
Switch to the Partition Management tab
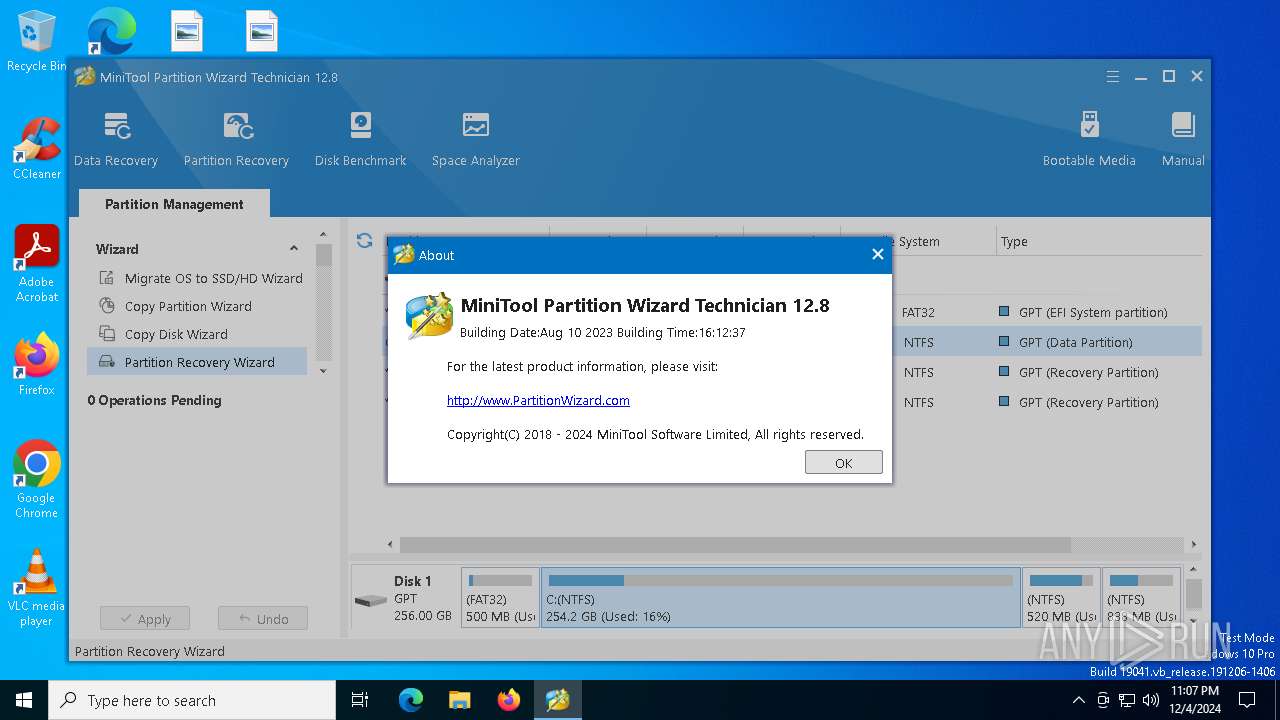coord(174,204)
